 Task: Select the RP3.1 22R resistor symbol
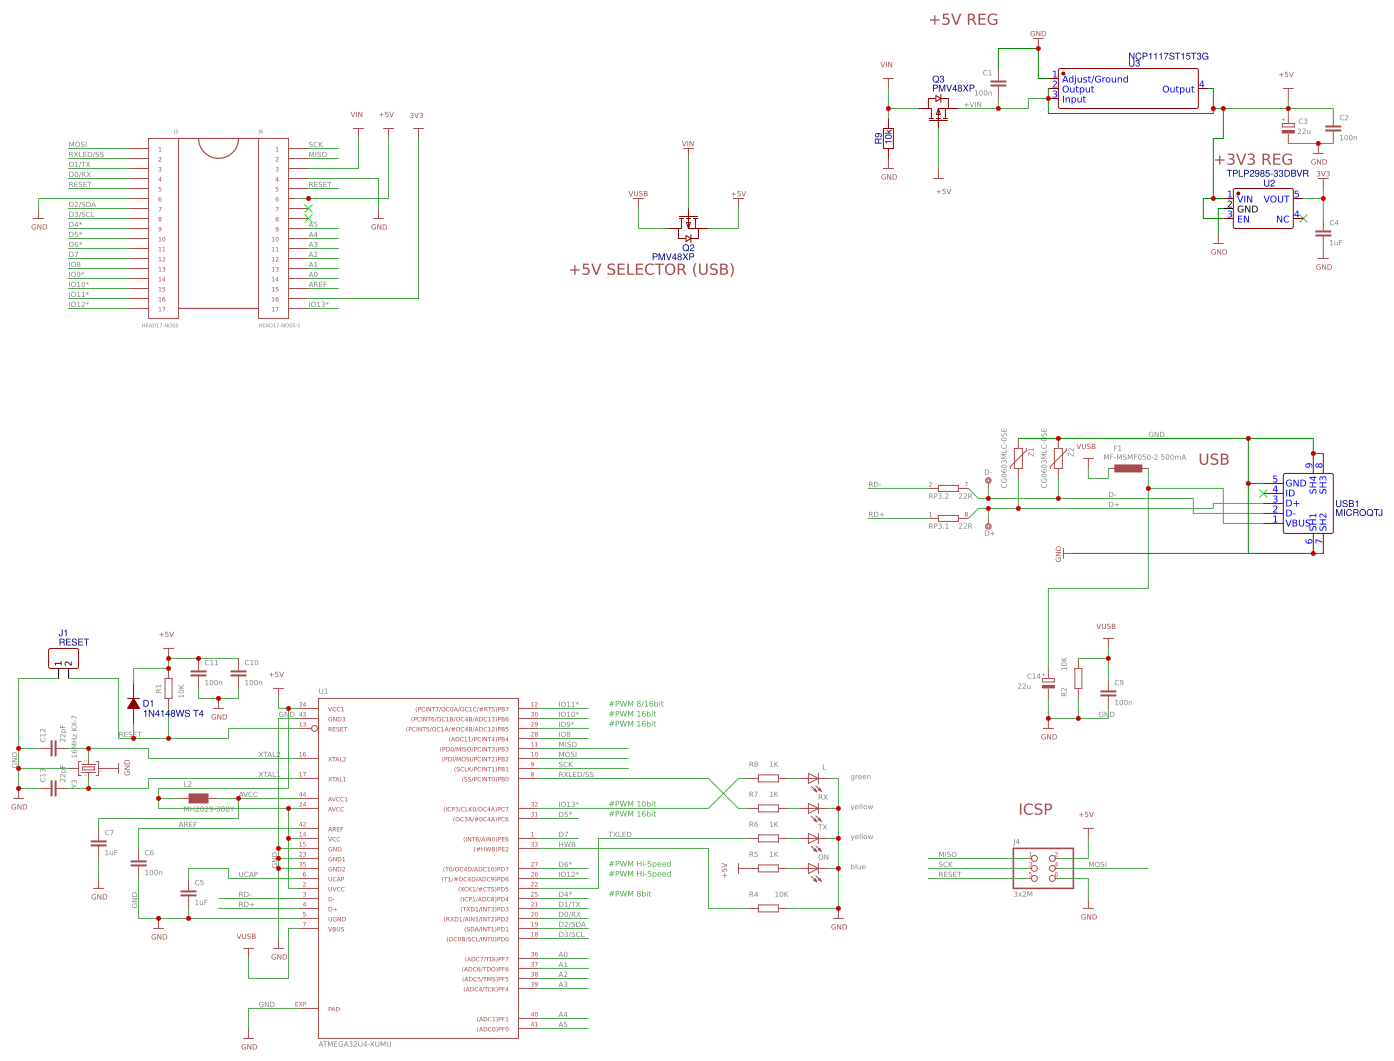[948, 518]
